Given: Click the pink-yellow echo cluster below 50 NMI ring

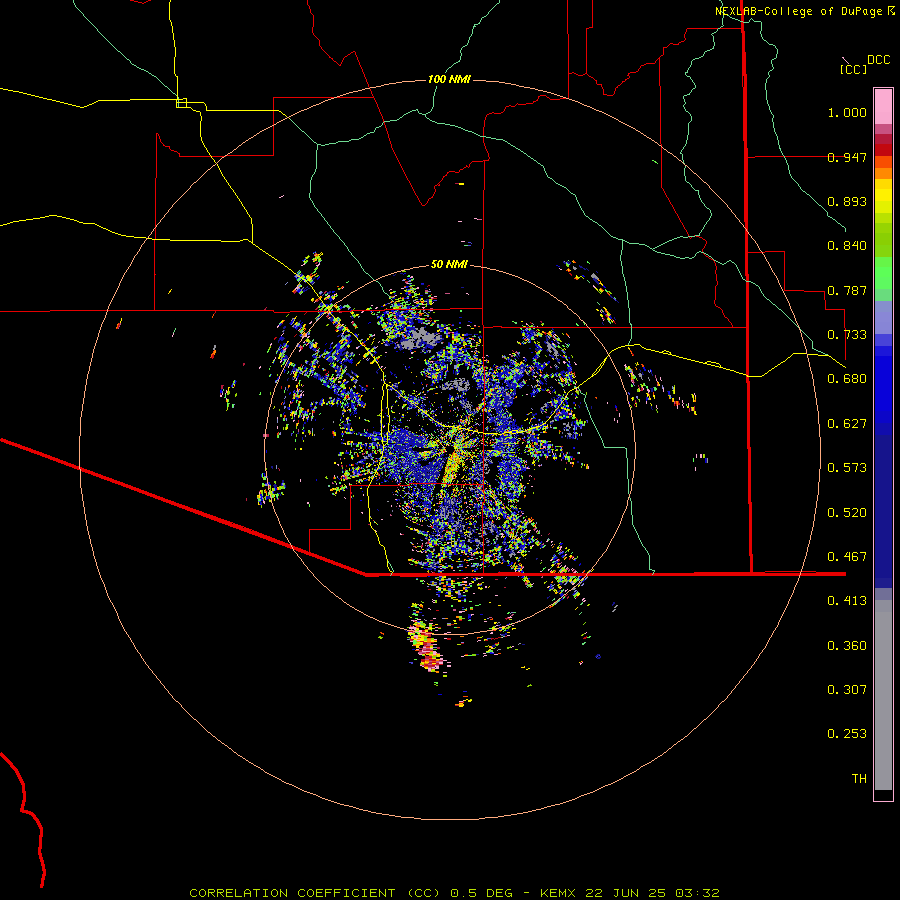Looking at the screenshot, I should click(425, 646).
